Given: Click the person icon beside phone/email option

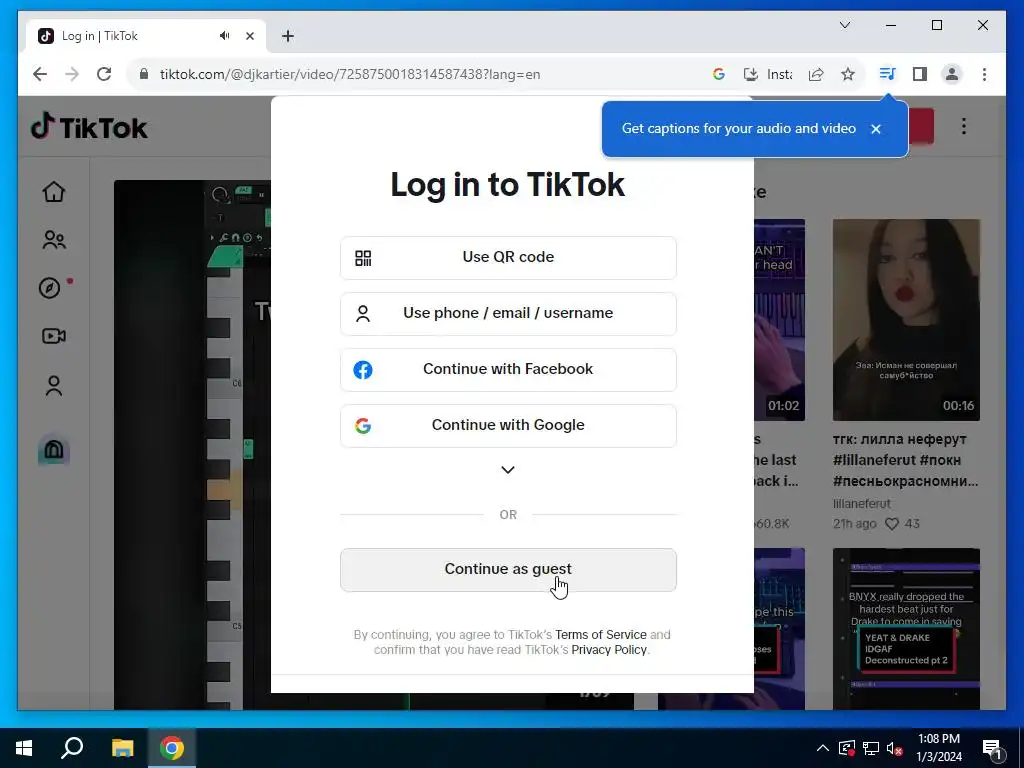Looking at the screenshot, I should [363, 314].
